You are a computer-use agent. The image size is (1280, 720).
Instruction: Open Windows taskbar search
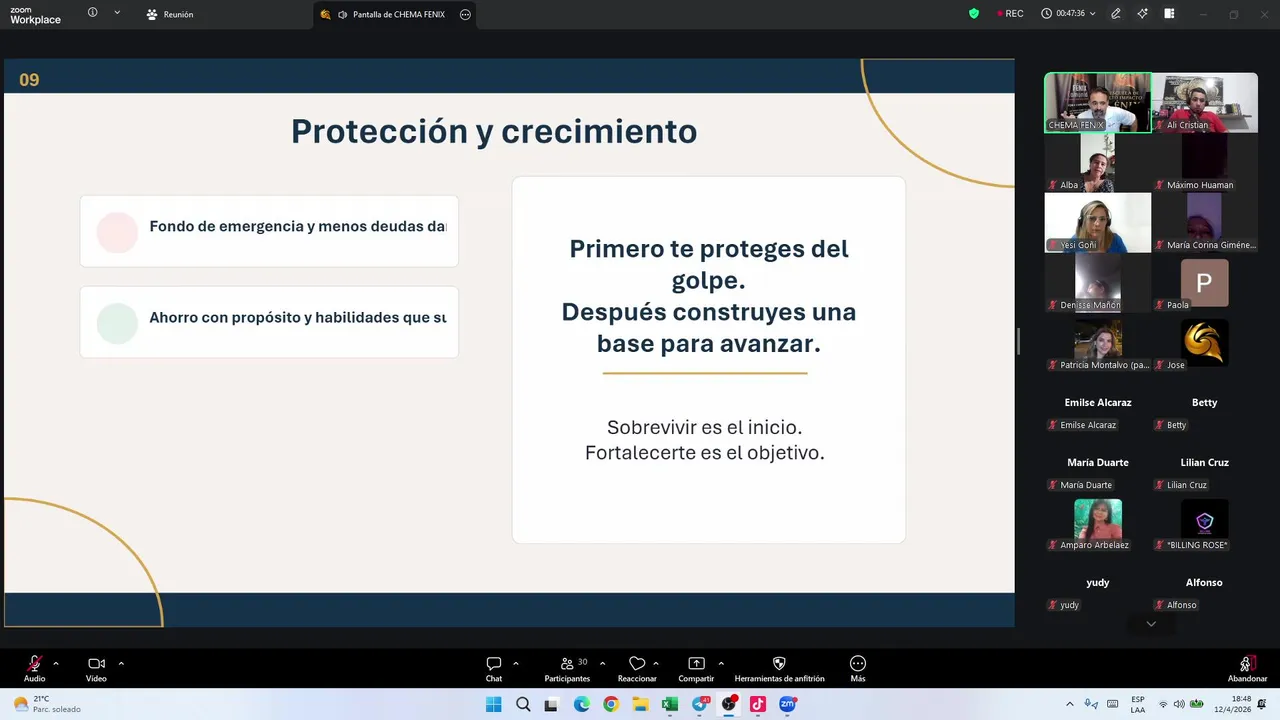click(523, 704)
